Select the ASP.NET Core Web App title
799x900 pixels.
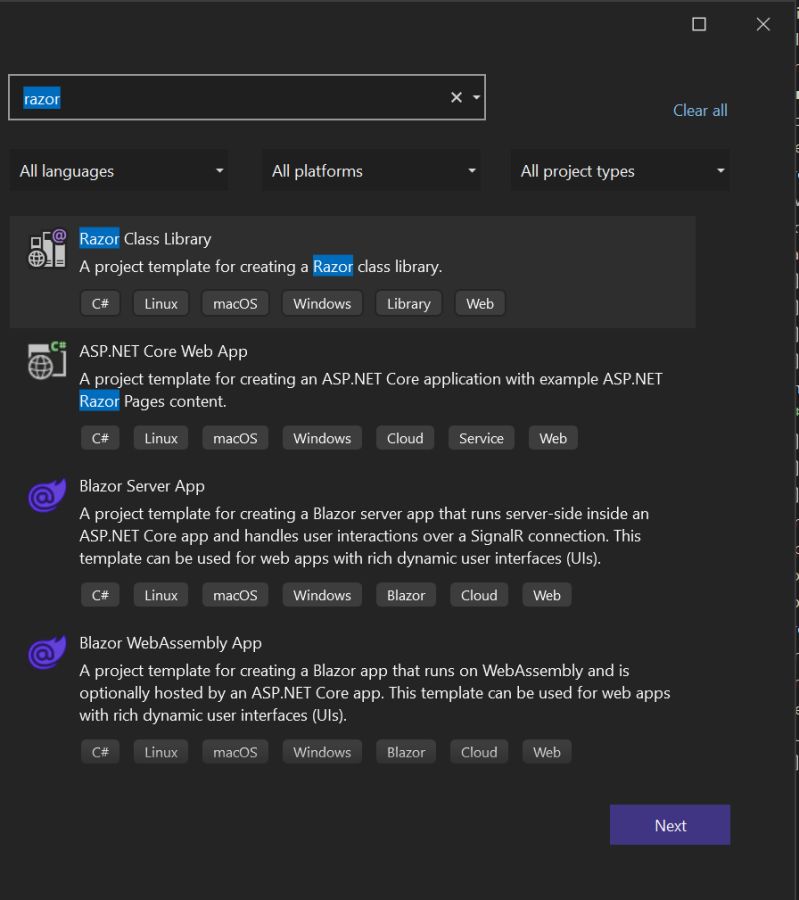tap(164, 351)
